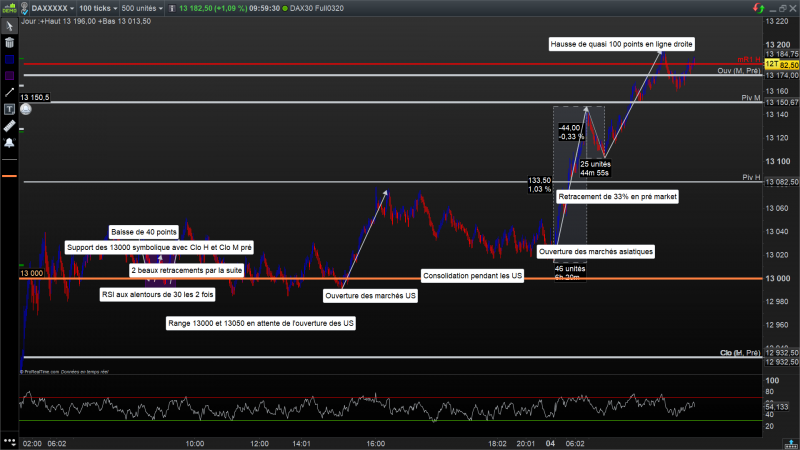800x450 pixels.
Task: Select the '2 beaux retracements par la suite' note
Action: click(187, 270)
